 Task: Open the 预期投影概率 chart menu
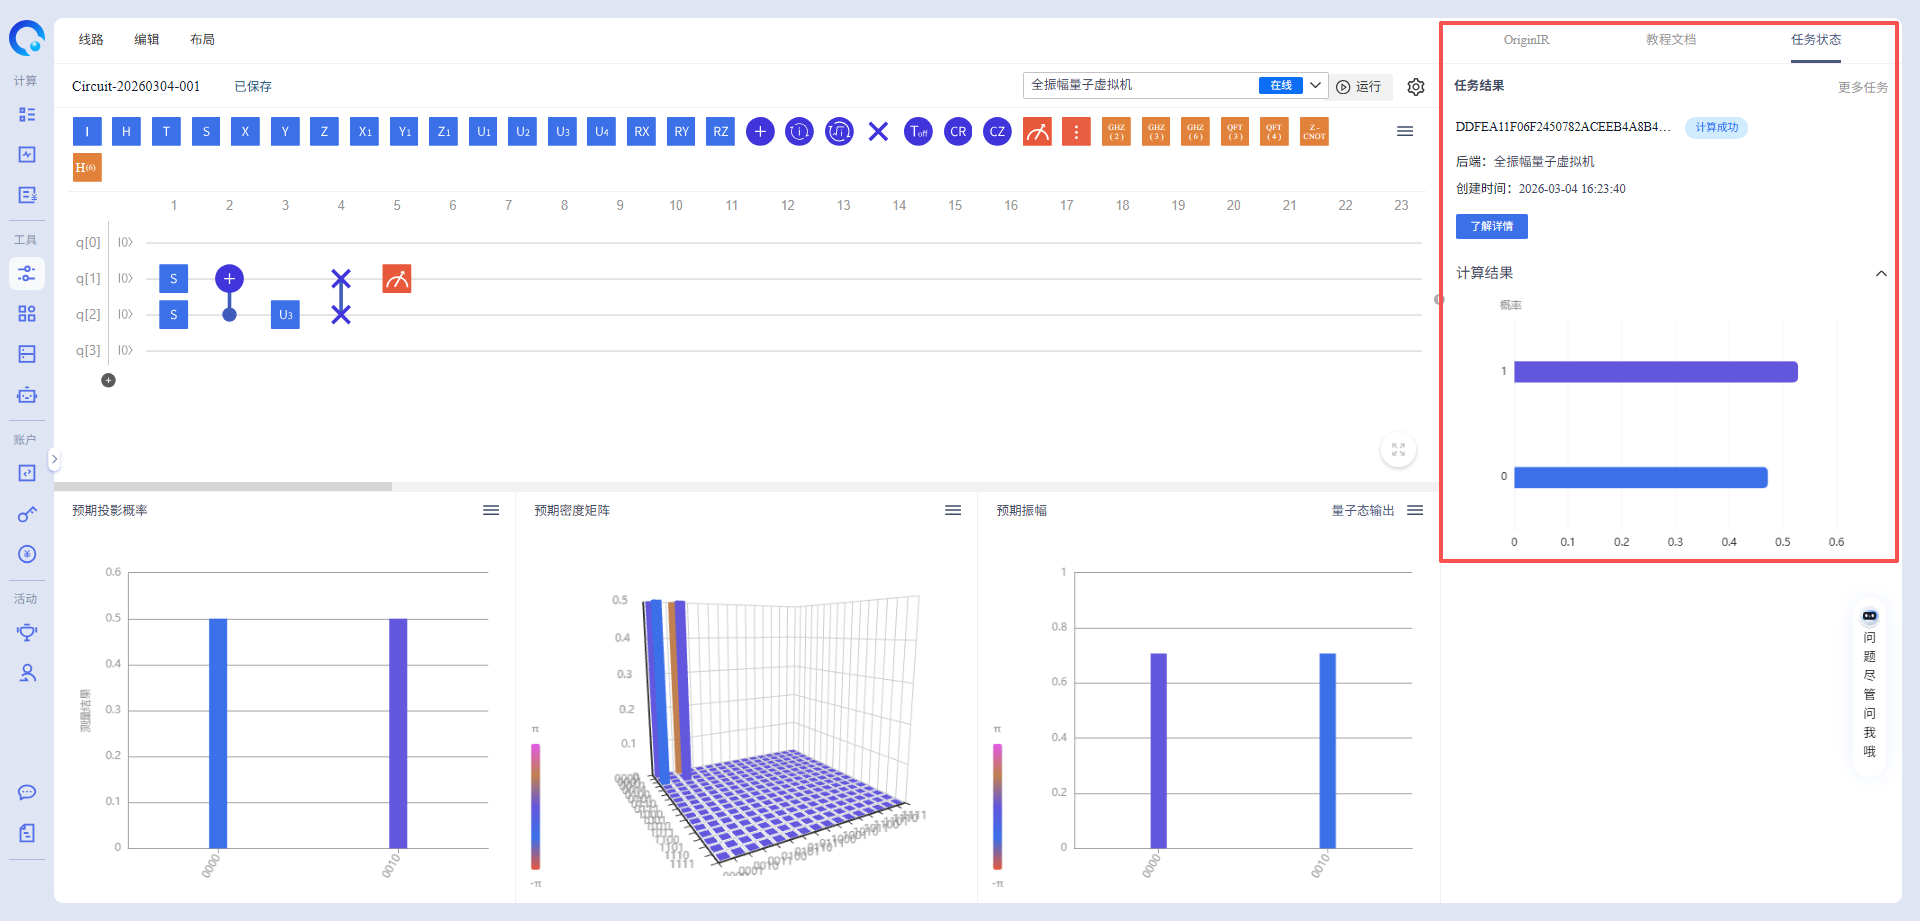491,511
